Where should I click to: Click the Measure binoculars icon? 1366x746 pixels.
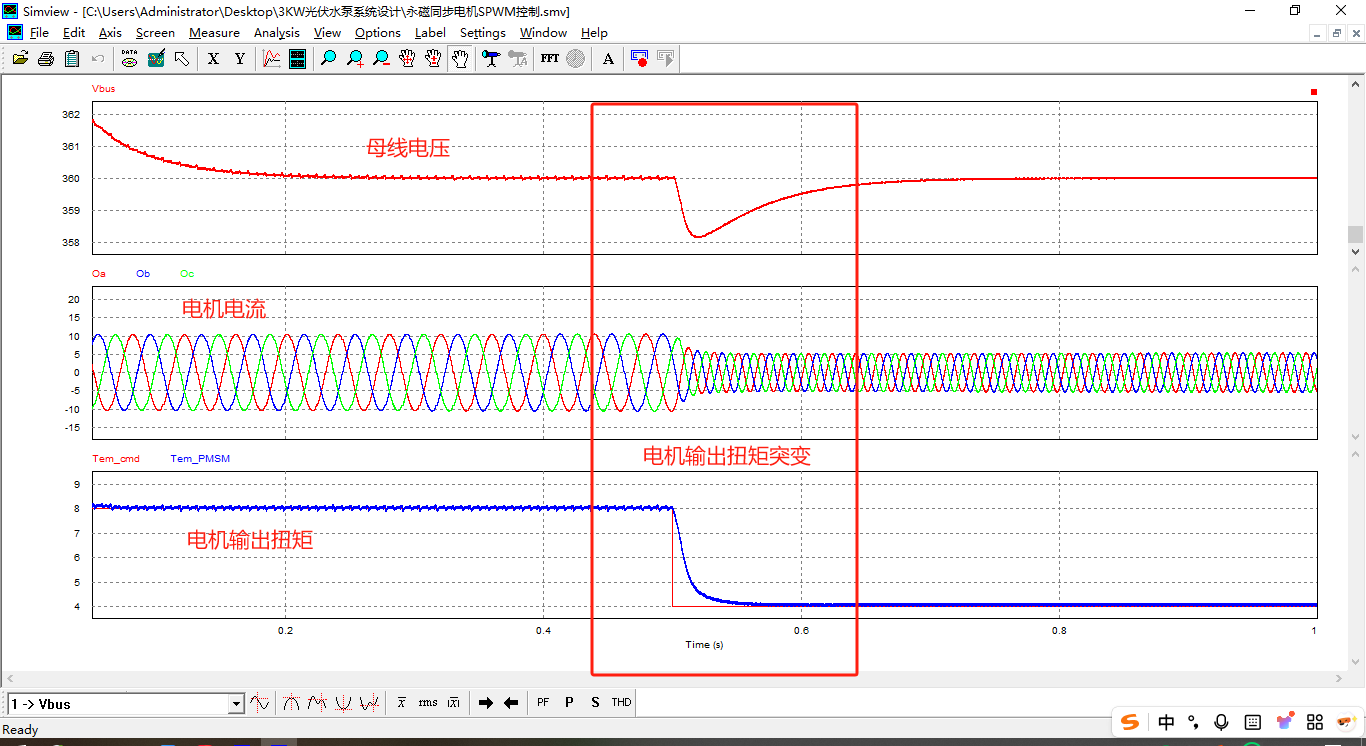click(490, 59)
